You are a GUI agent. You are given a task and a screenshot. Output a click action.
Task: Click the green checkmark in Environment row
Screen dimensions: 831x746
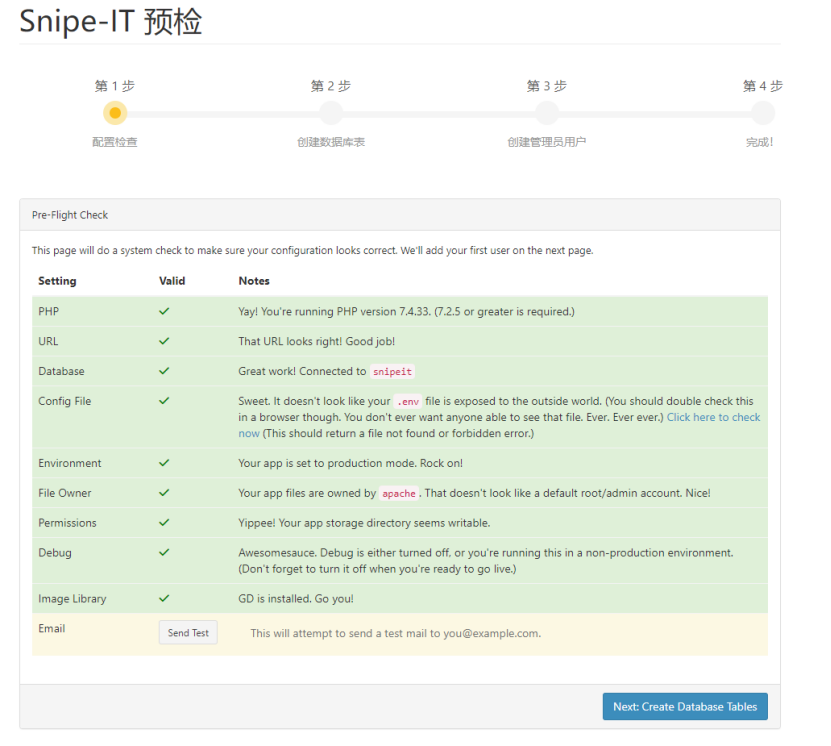164,463
